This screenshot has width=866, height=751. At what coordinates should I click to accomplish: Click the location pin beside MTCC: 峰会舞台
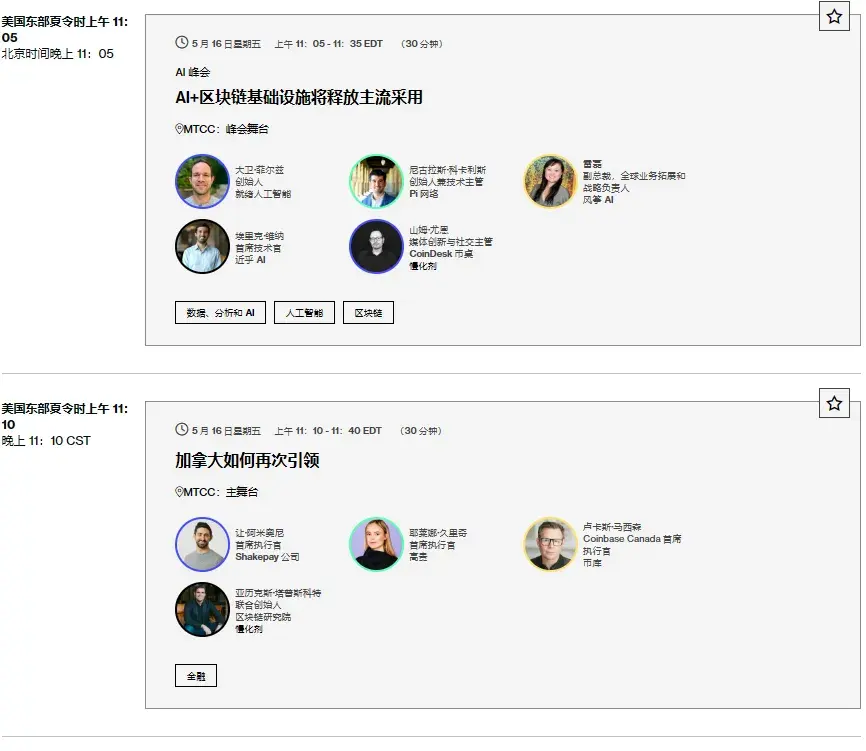click(179, 129)
